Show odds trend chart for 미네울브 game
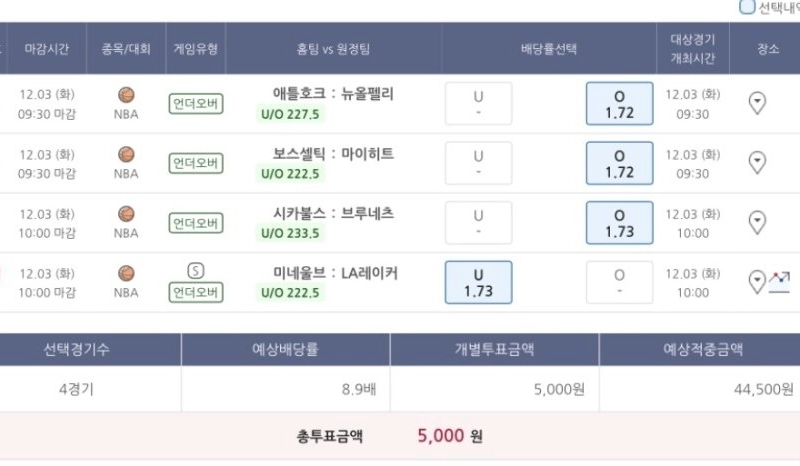 tap(779, 282)
